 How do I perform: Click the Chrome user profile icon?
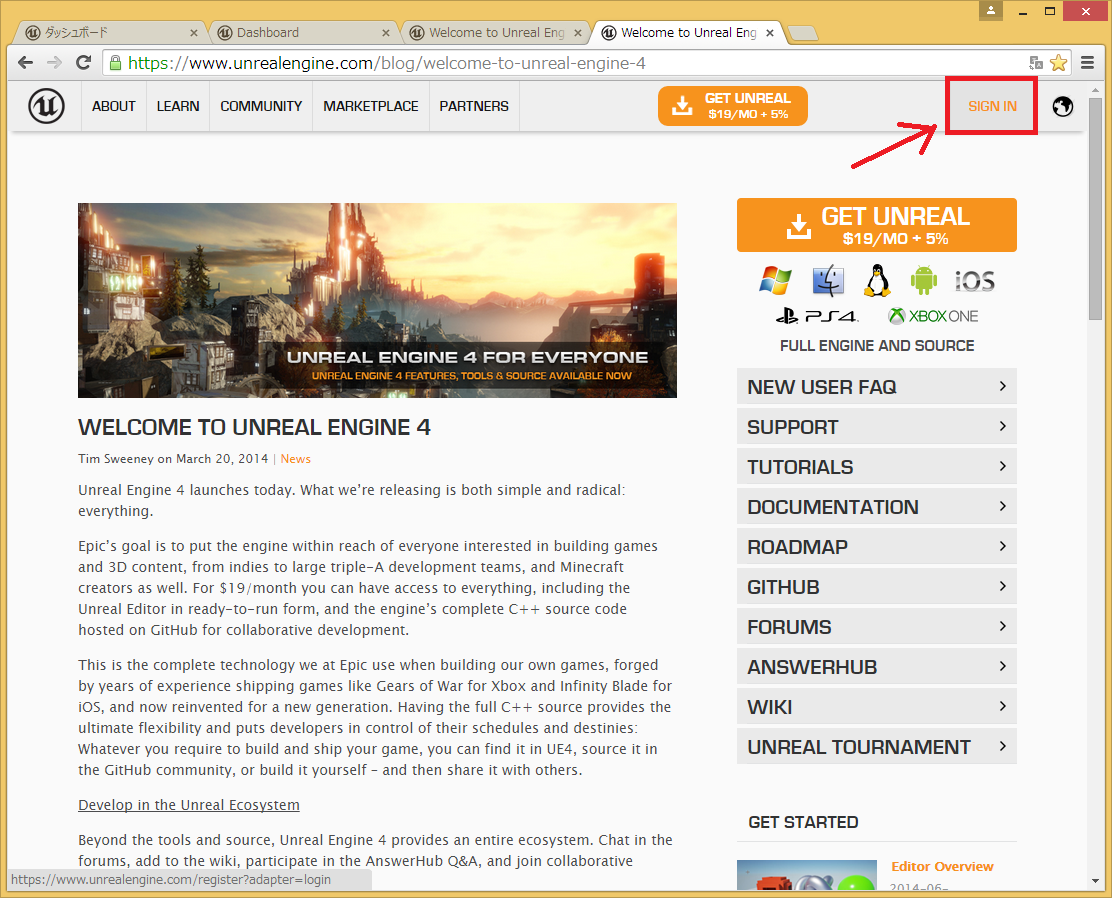[991, 10]
